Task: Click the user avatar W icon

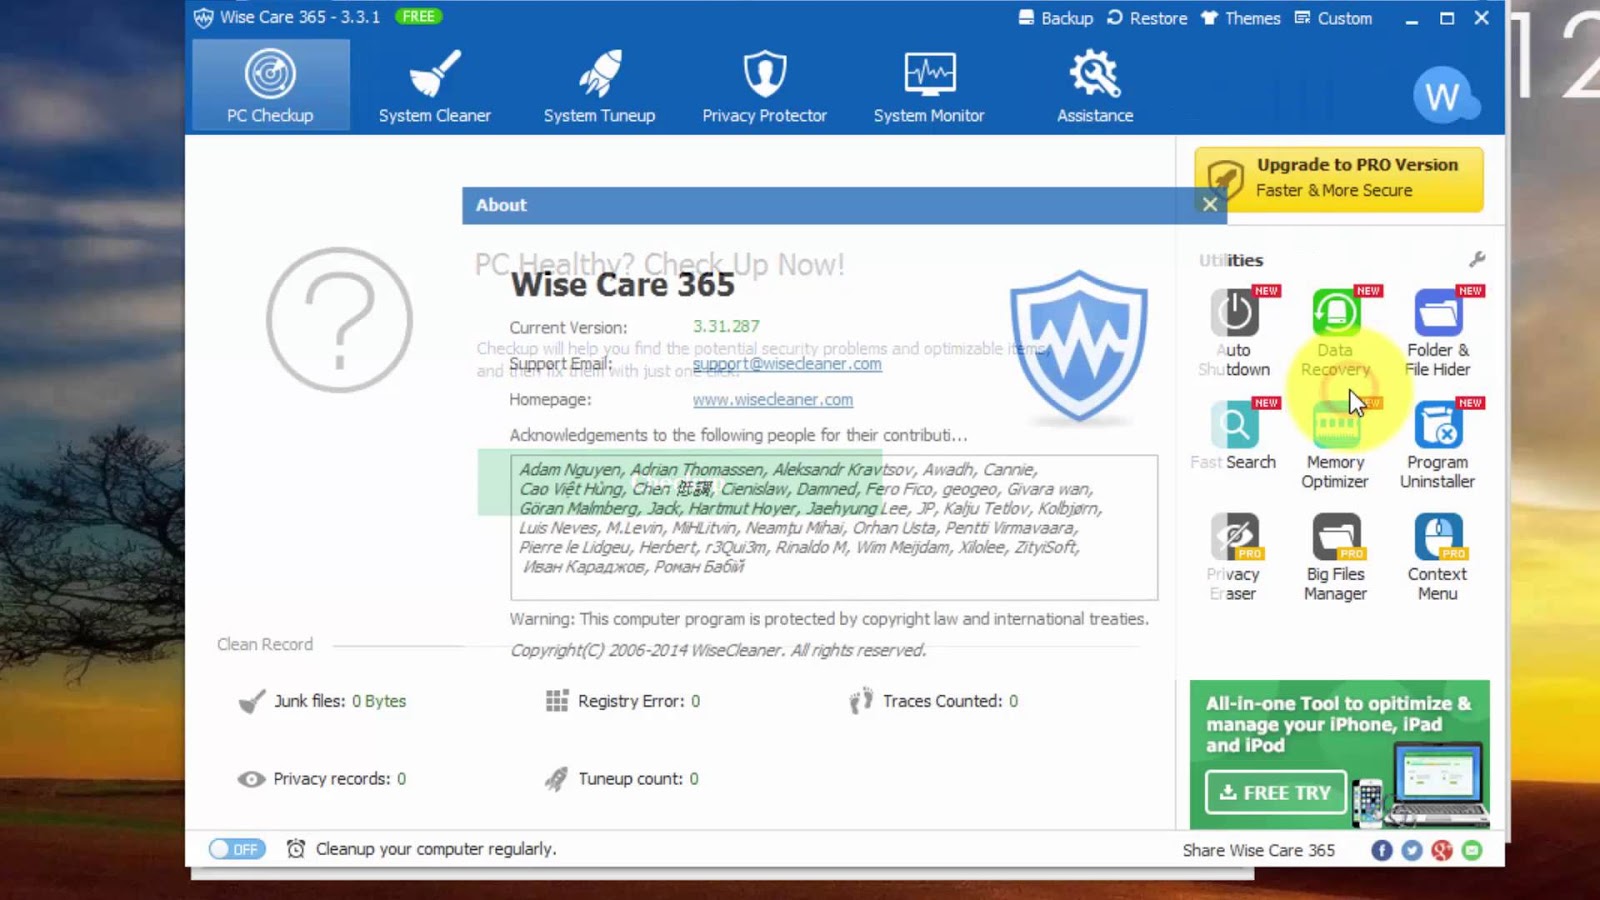Action: [1442, 96]
